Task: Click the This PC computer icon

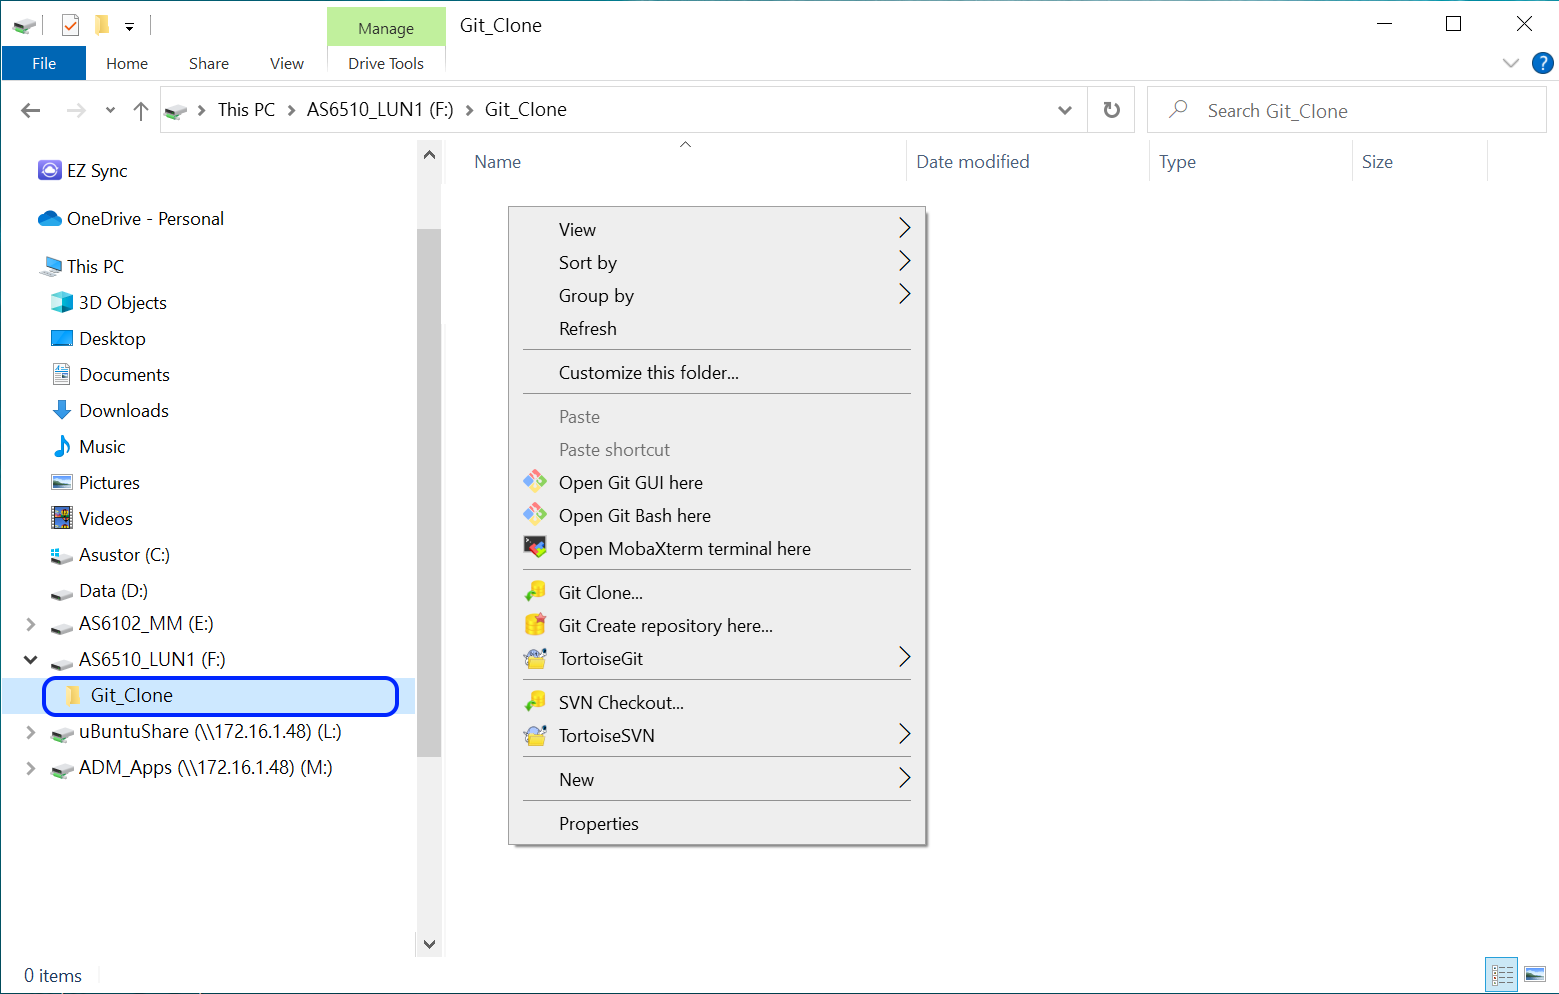Action: [50, 266]
